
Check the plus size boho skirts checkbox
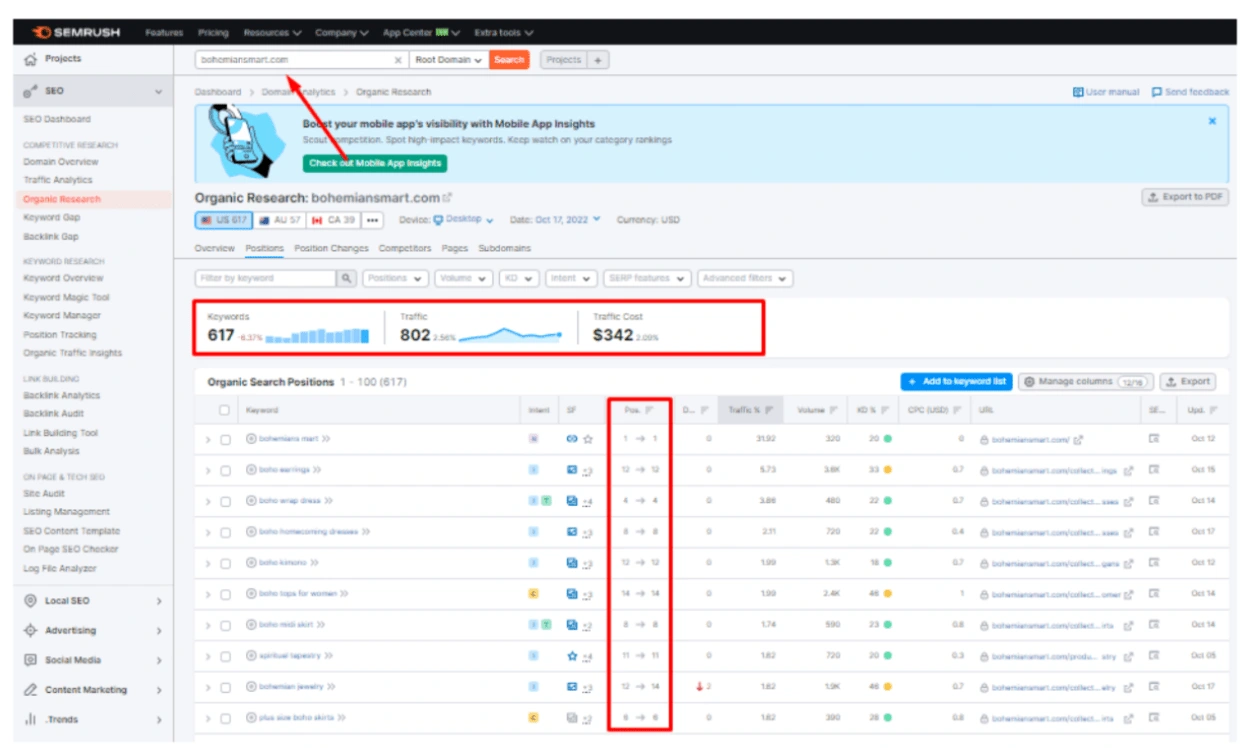(x=225, y=718)
